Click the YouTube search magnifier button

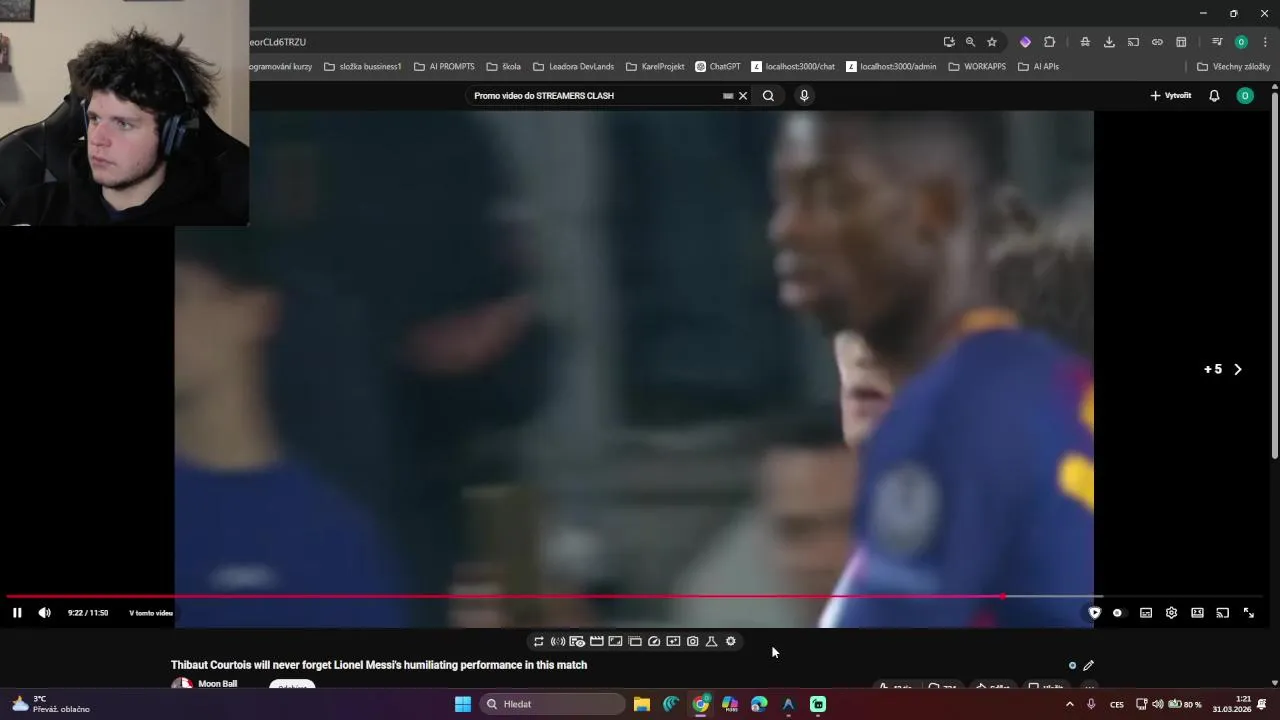click(768, 96)
